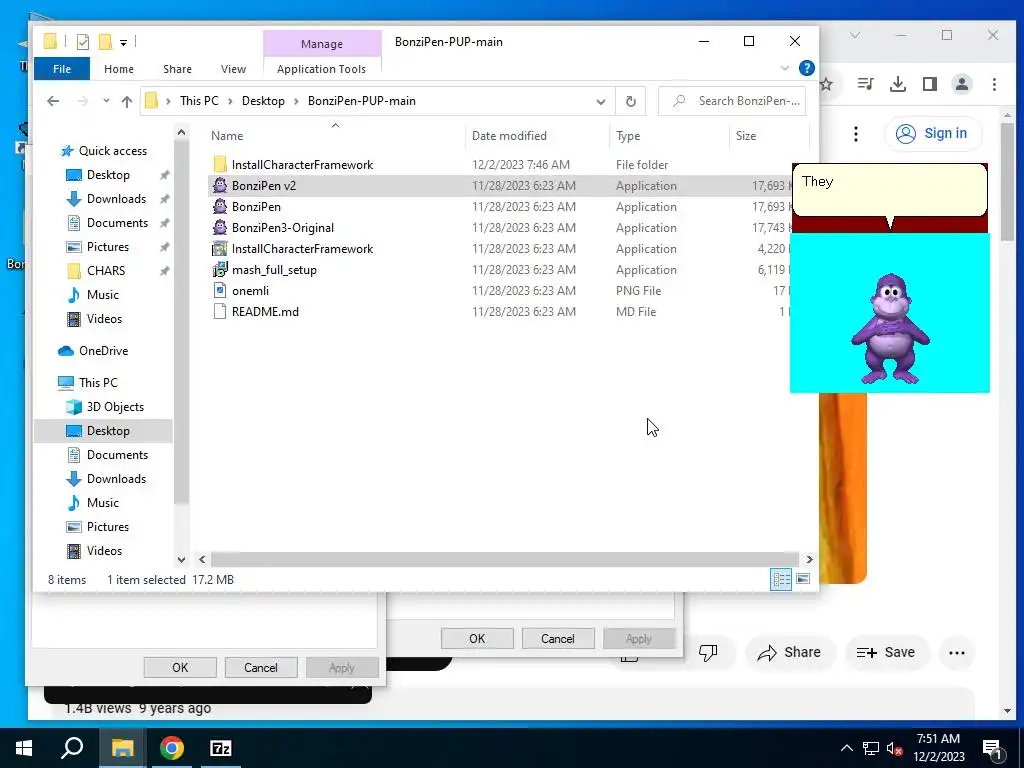Open YouTube settings three-dot menu
Image resolution: width=1024 pixels, height=768 pixels.
[856, 134]
